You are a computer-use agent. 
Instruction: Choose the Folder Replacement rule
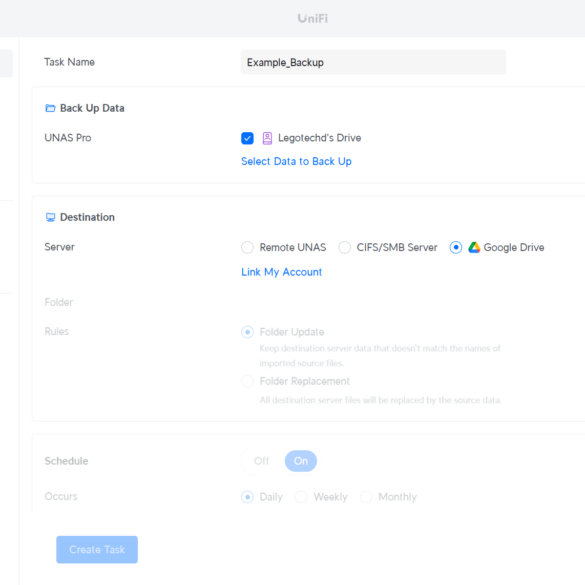247,381
